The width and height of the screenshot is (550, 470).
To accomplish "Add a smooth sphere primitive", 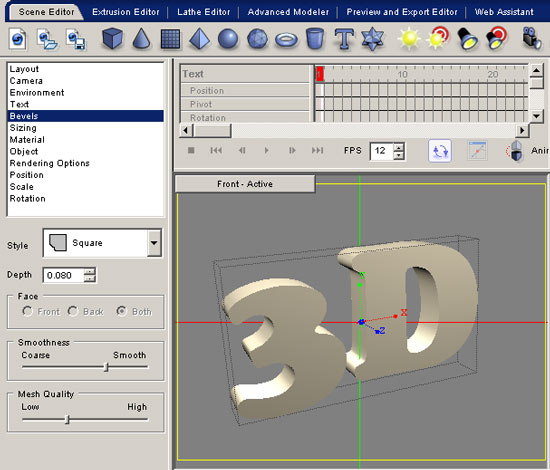I will [x=228, y=39].
